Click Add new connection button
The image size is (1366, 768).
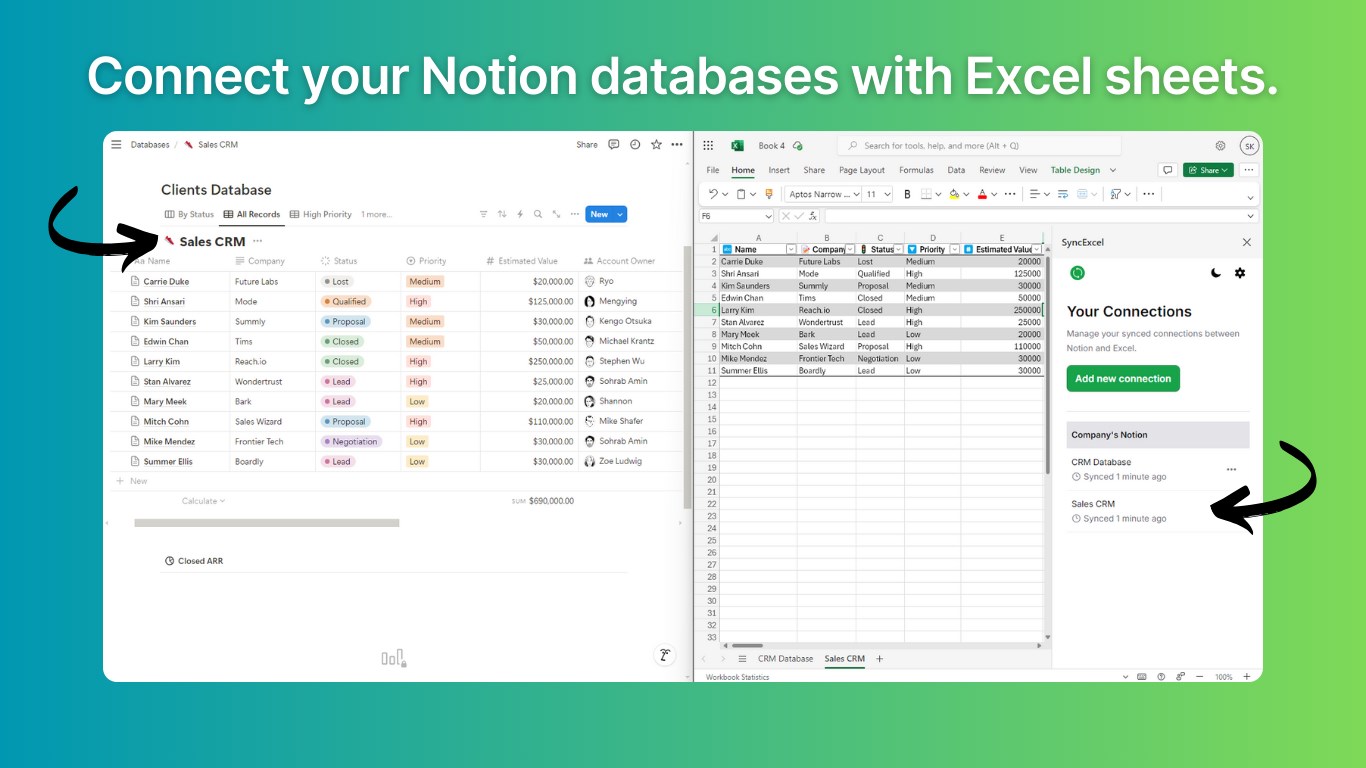[1123, 379]
